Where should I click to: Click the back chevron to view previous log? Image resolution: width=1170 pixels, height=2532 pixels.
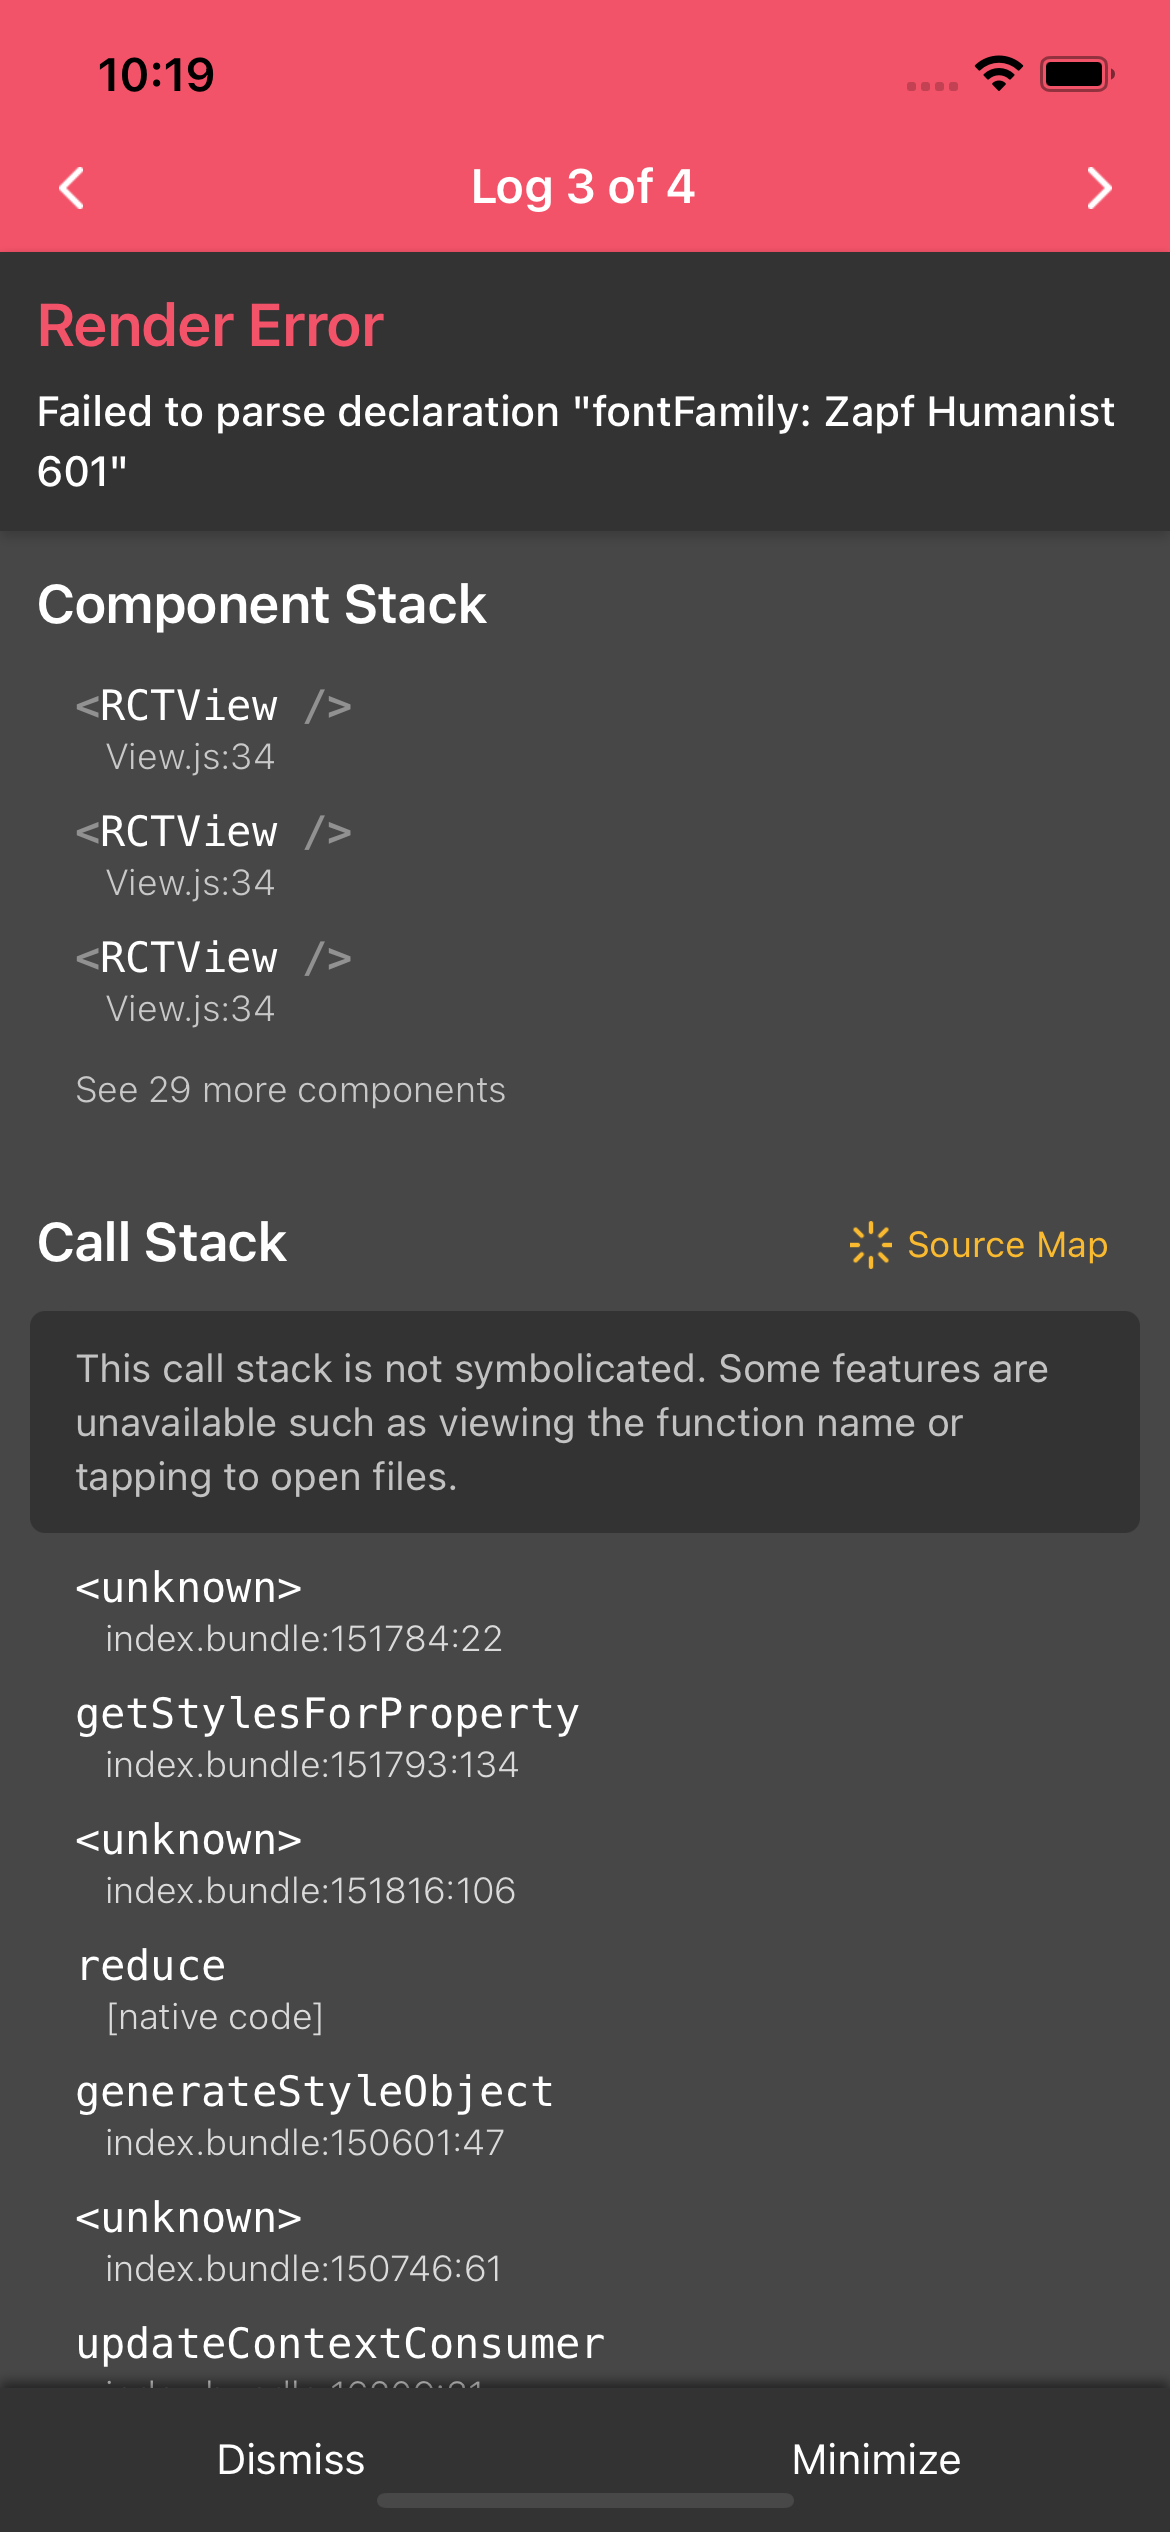[x=70, y=187]
